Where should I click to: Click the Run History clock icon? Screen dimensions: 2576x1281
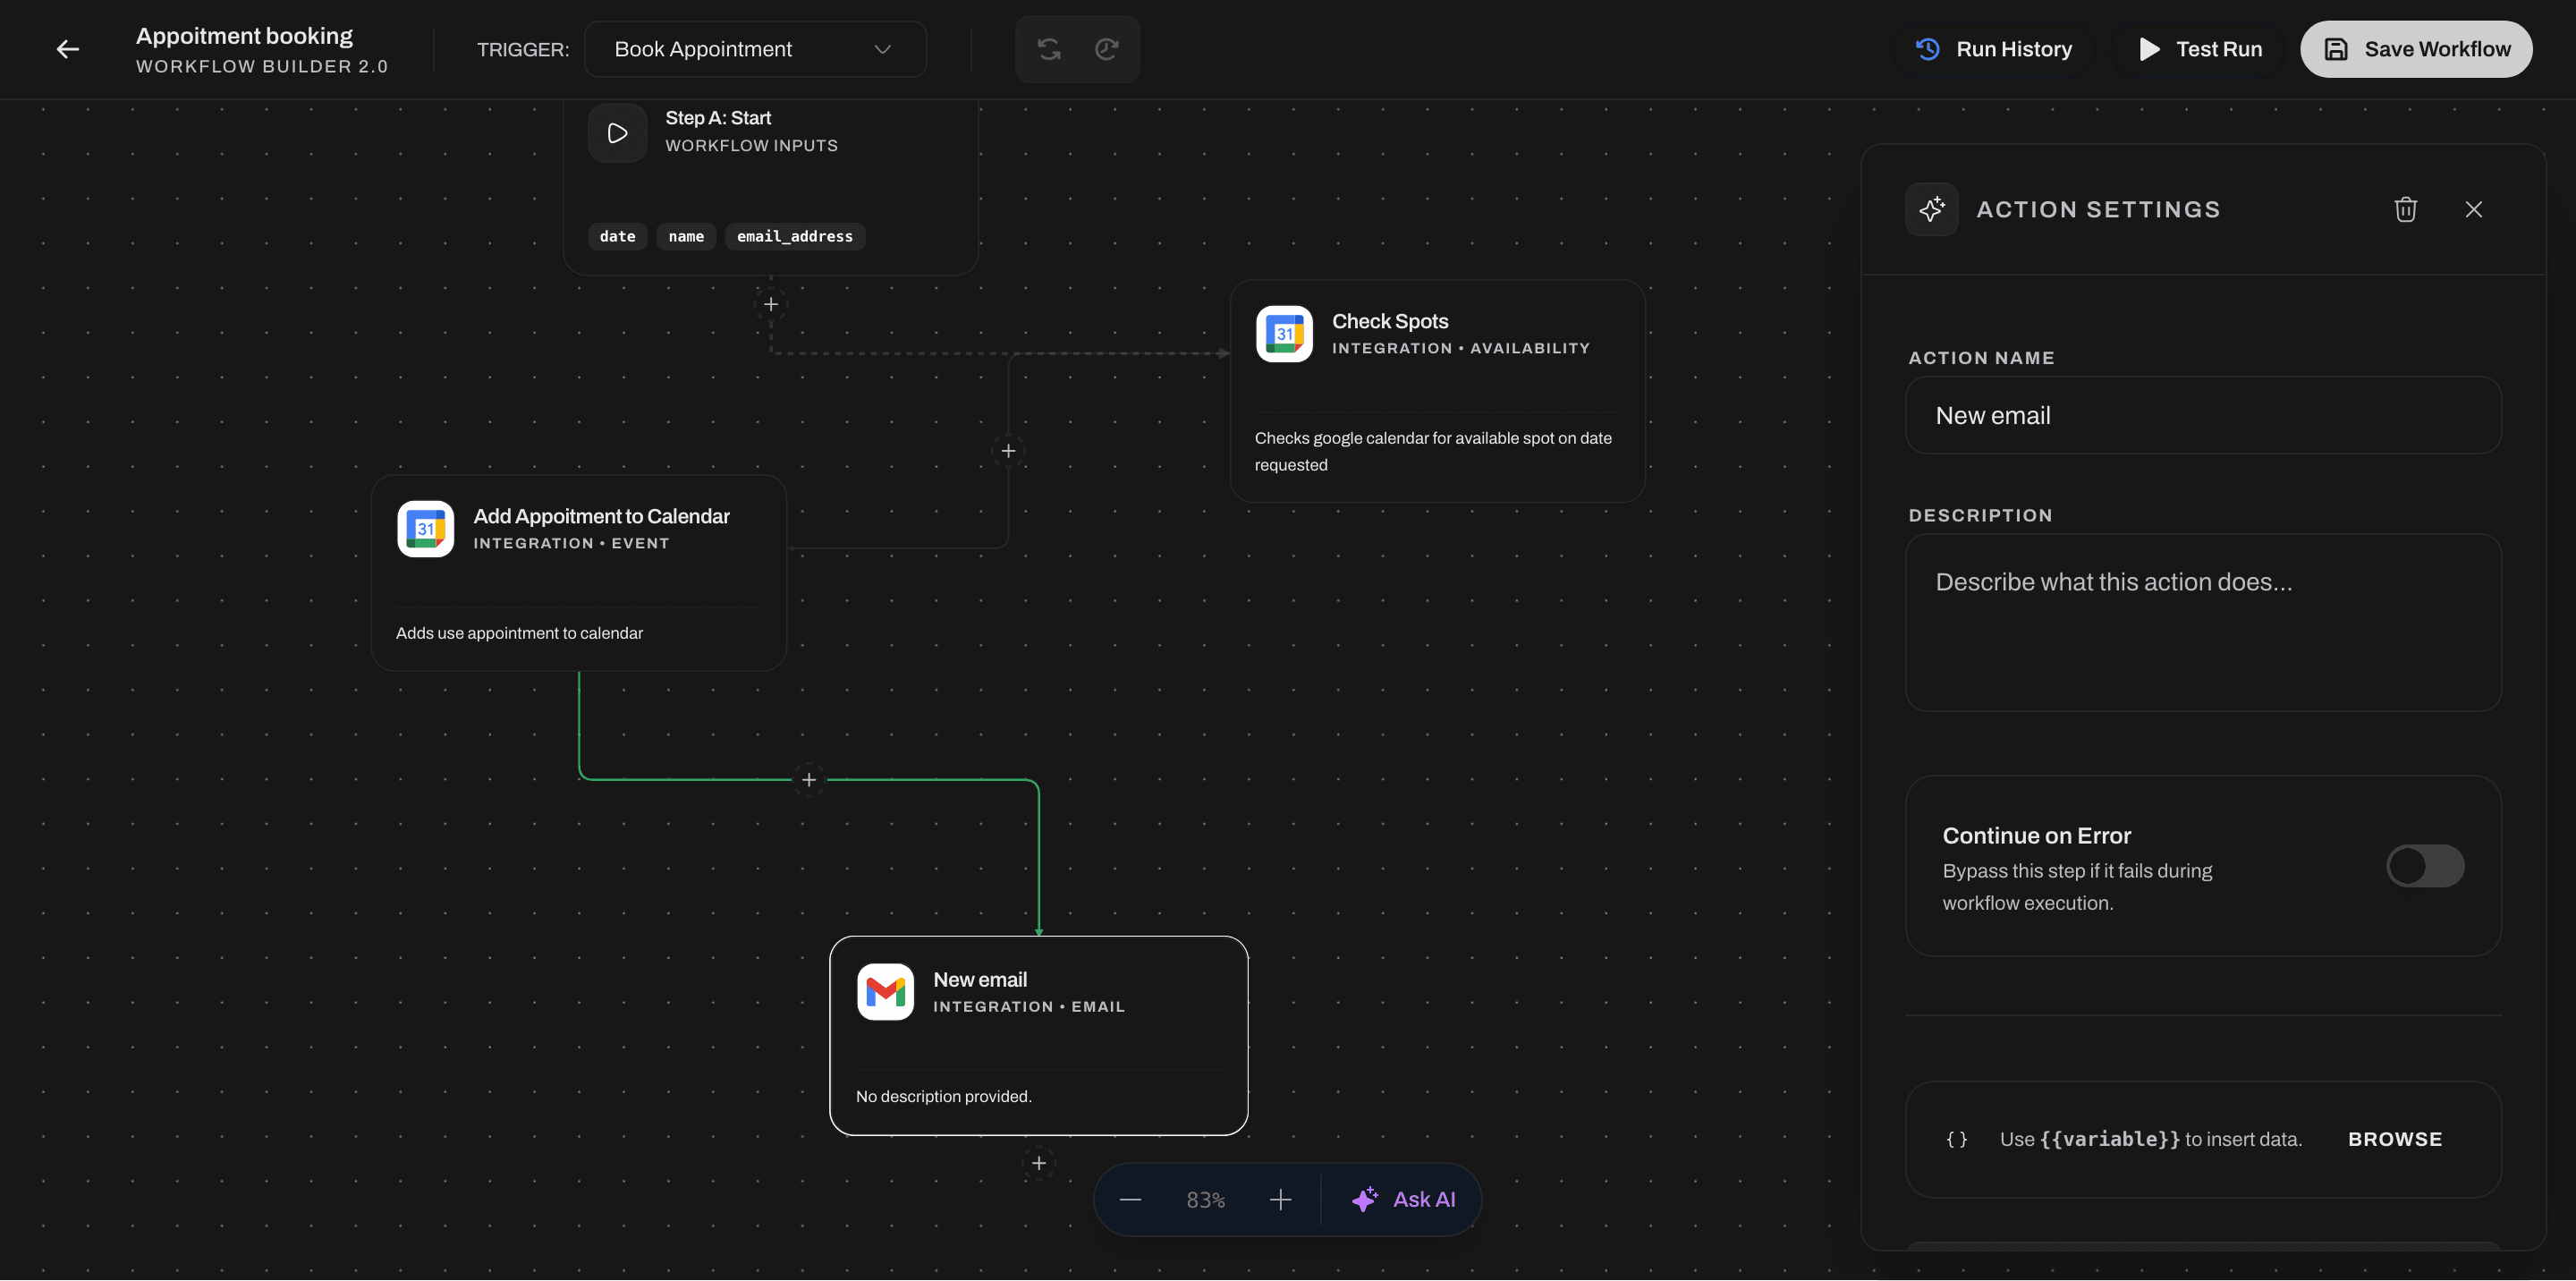pos(1928,49)
